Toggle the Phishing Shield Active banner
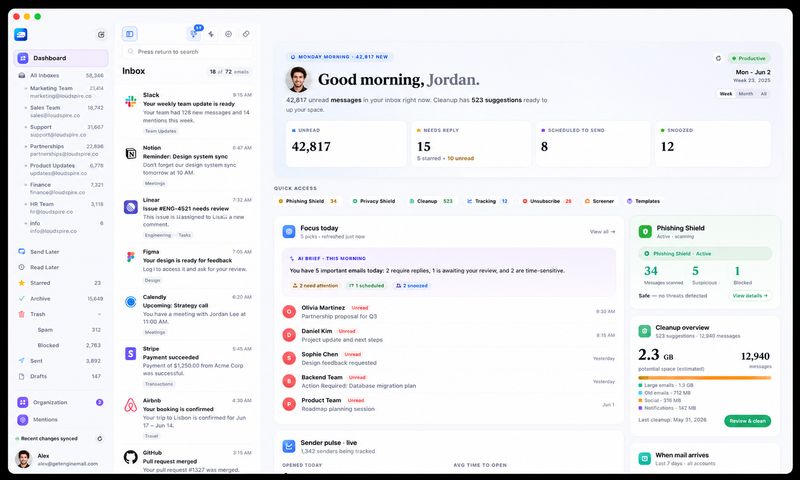Screen dimensions: 800x480 [x=705, y=254]
